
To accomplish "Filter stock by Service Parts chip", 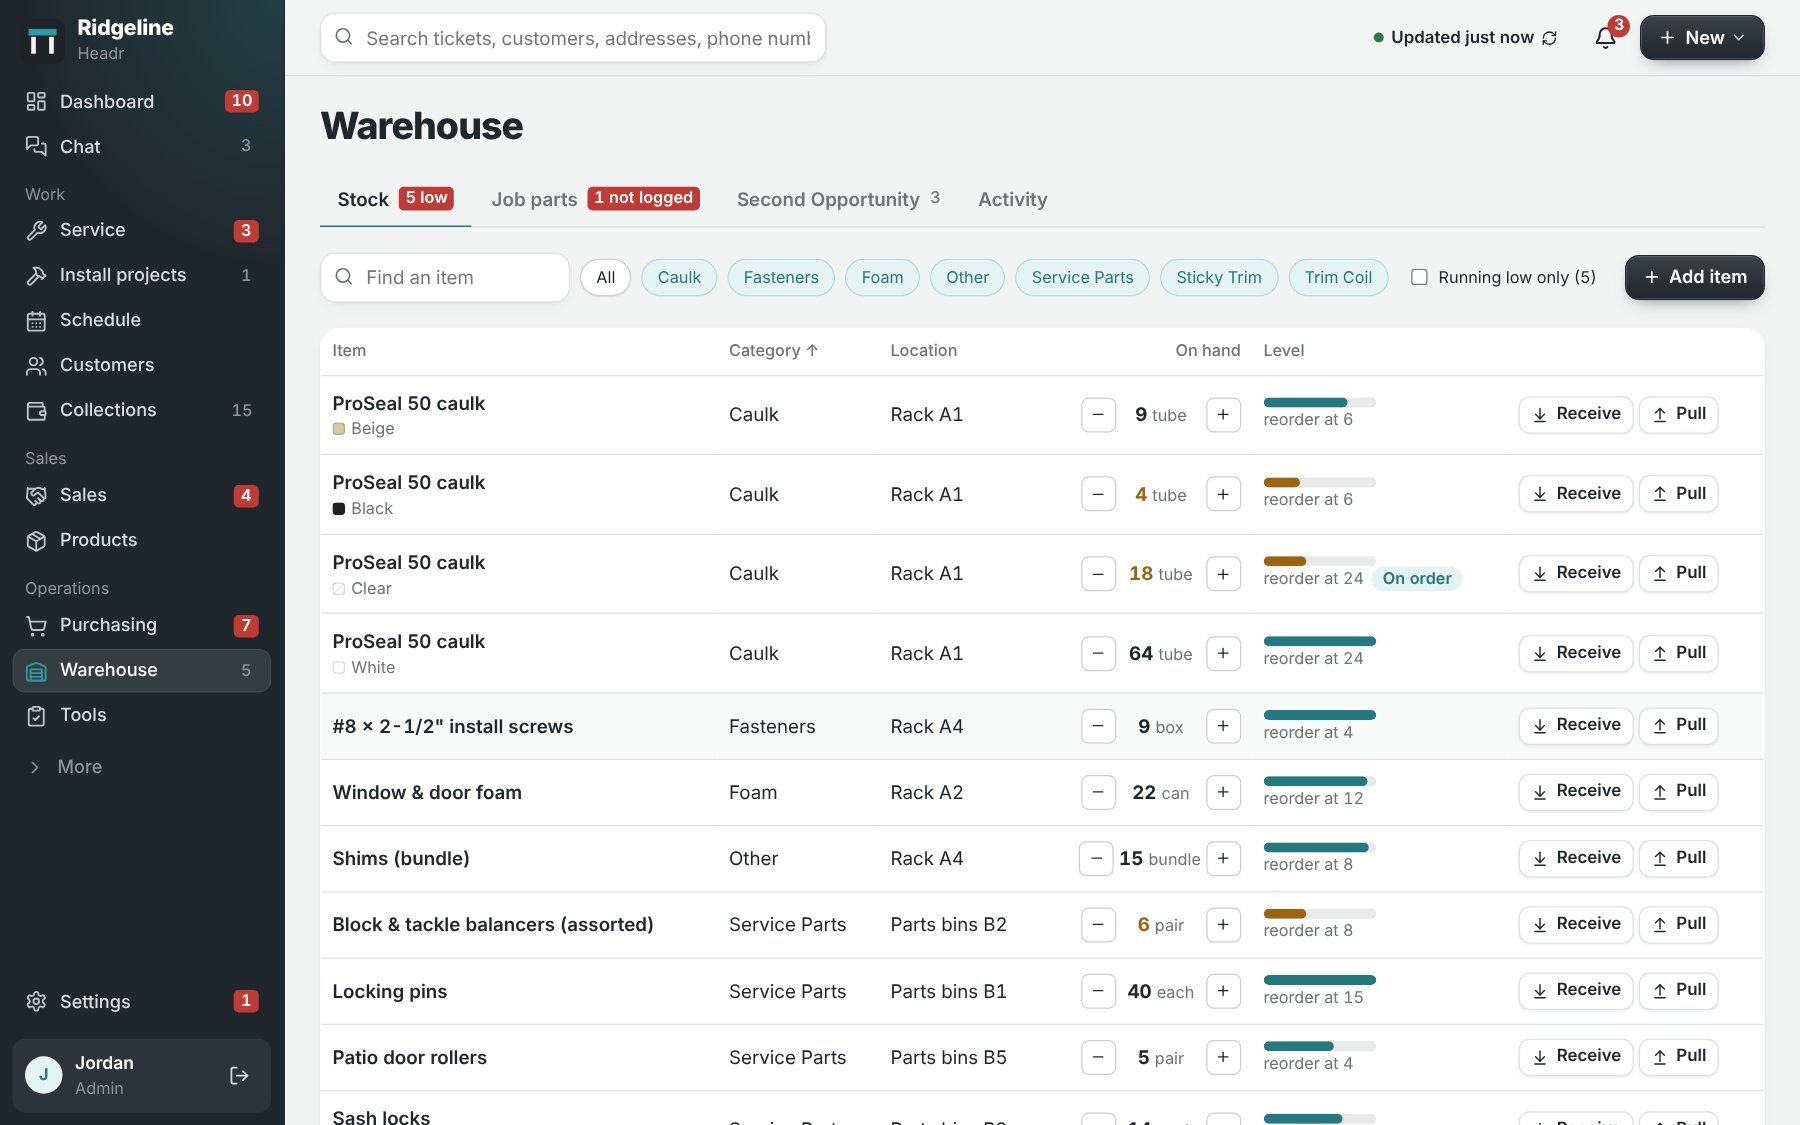I will click(x=1082, y=277).
